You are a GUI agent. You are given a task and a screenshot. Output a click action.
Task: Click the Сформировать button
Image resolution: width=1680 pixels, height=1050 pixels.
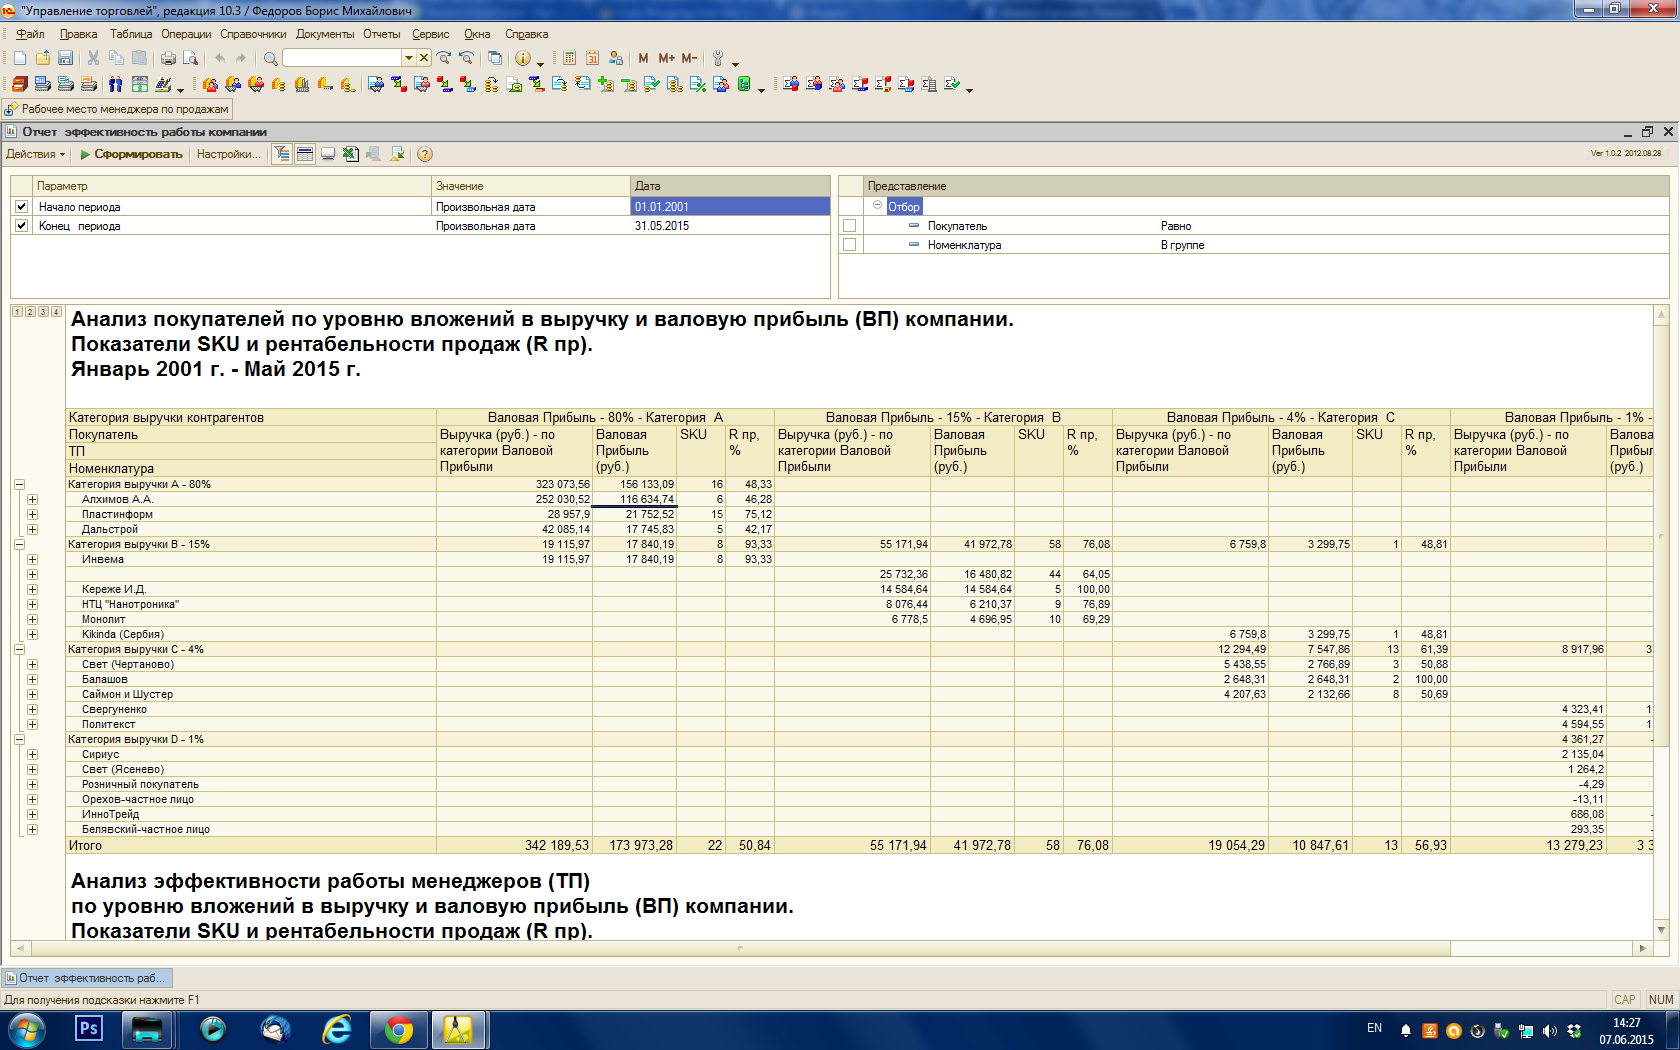(131, 154)
